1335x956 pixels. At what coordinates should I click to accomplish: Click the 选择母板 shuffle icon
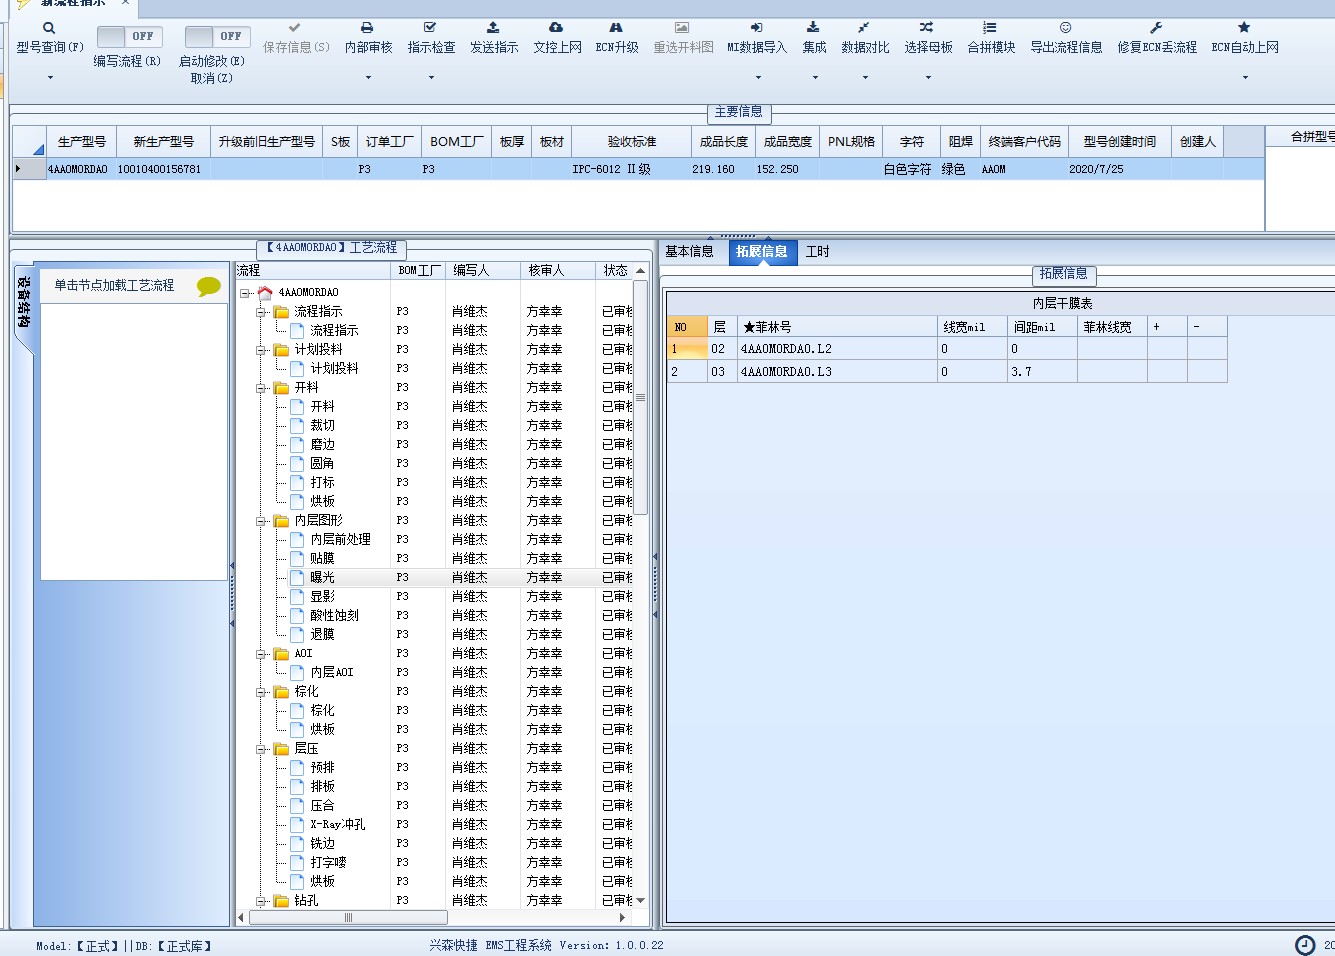pos(927,28)
